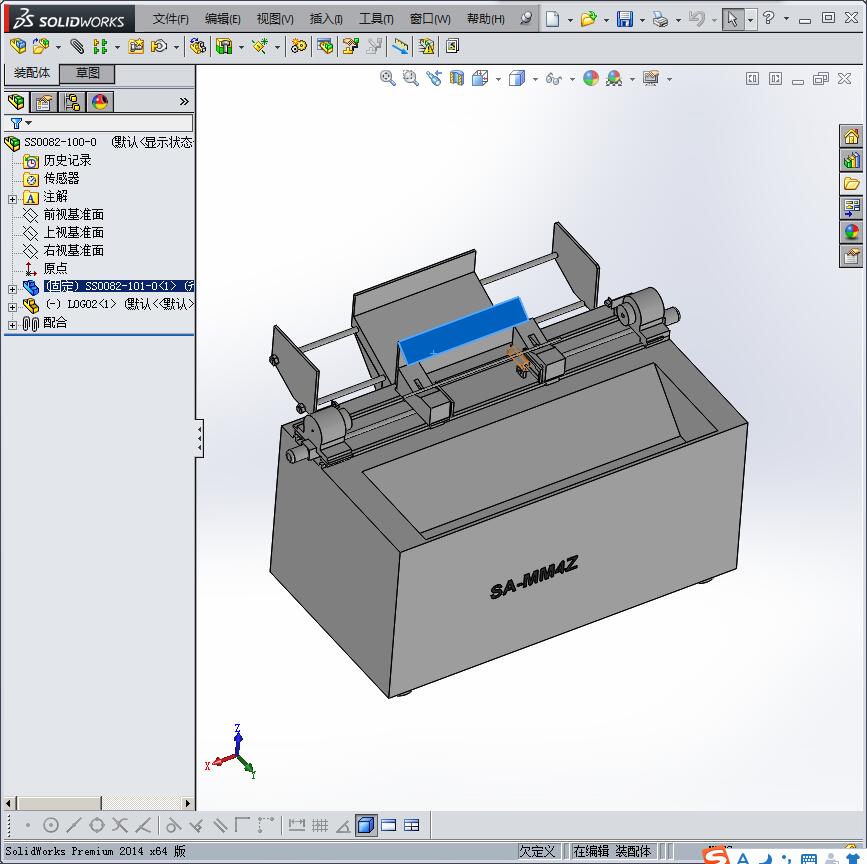Expand the 注解 tree node
The height and width of the screenshot is (864, 867).
pyautogui.click(x=13, y=199)
